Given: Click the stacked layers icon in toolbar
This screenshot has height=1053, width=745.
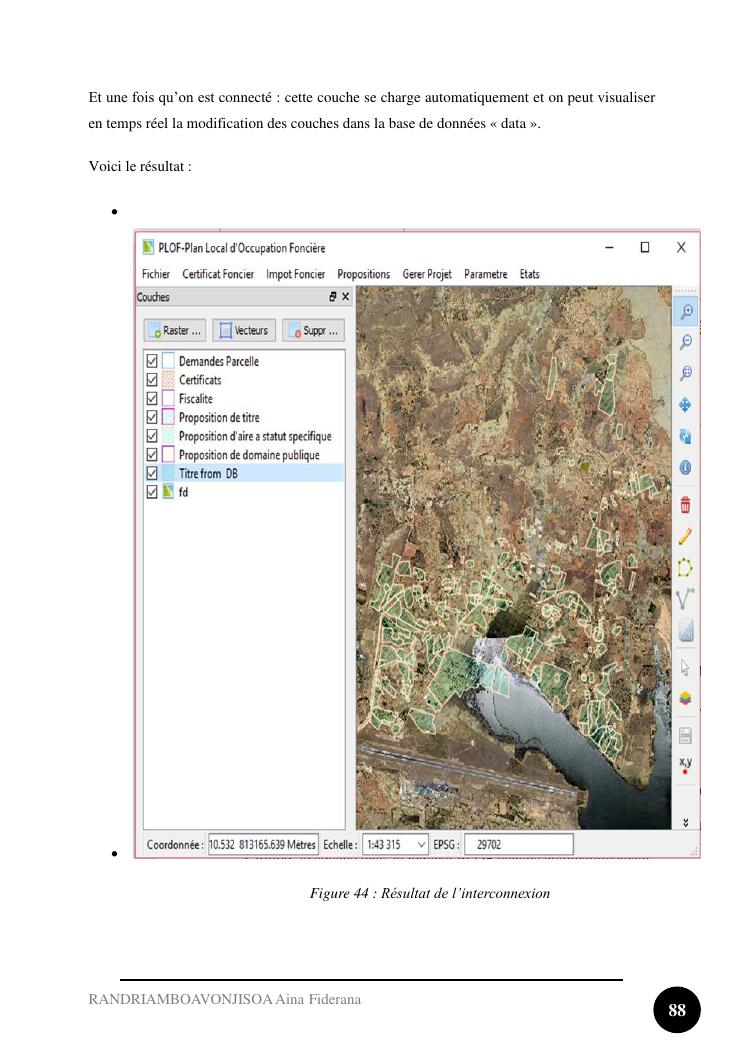Looking at the screenshot, I should pos(686,698).
